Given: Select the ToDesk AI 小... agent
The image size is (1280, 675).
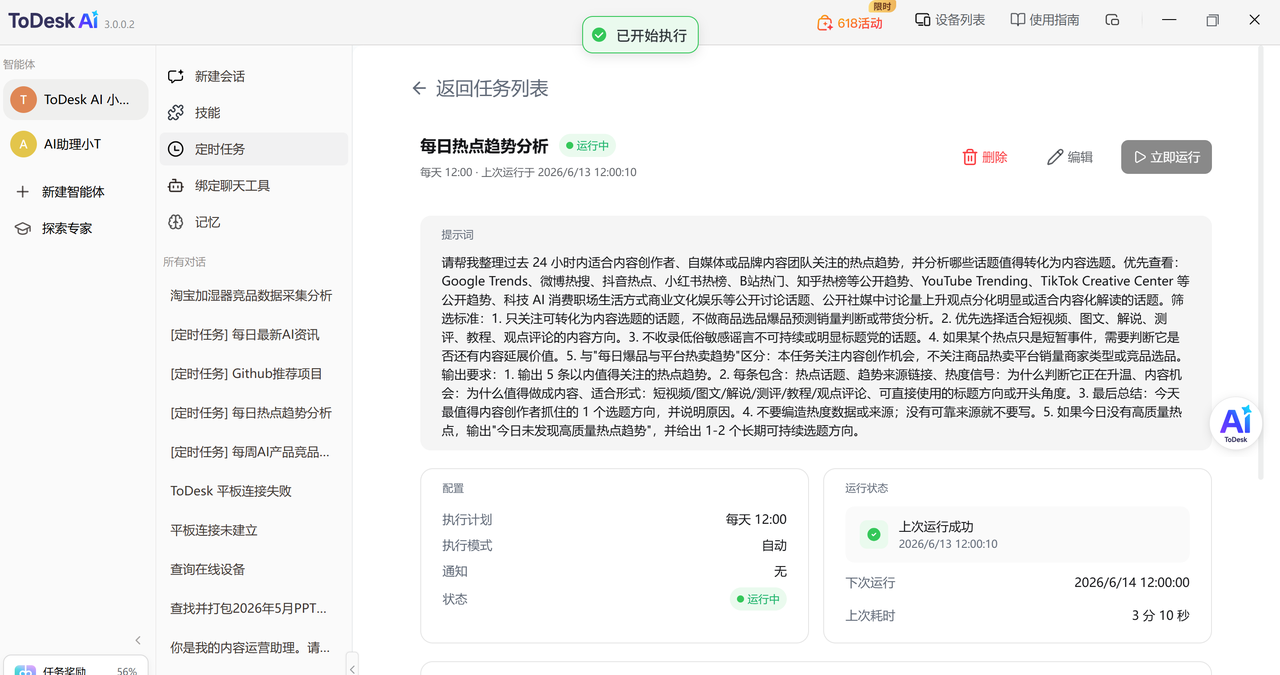Looking at the screenshot, I should [75, 100].
